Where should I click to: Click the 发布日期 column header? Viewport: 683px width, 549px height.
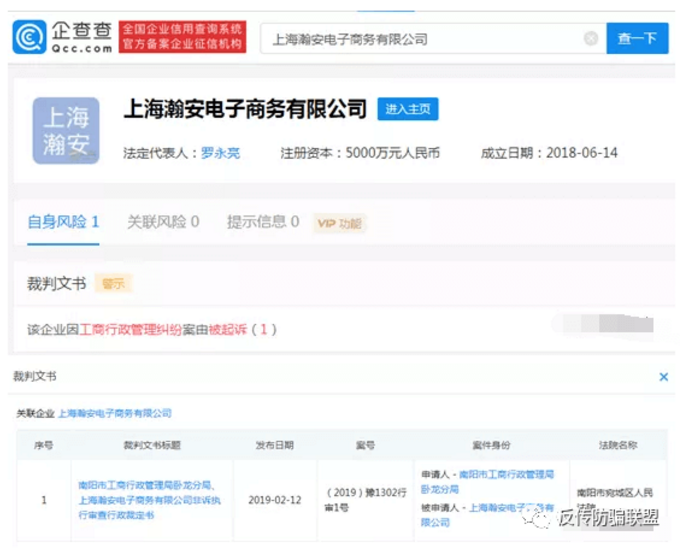pos(275,445)
